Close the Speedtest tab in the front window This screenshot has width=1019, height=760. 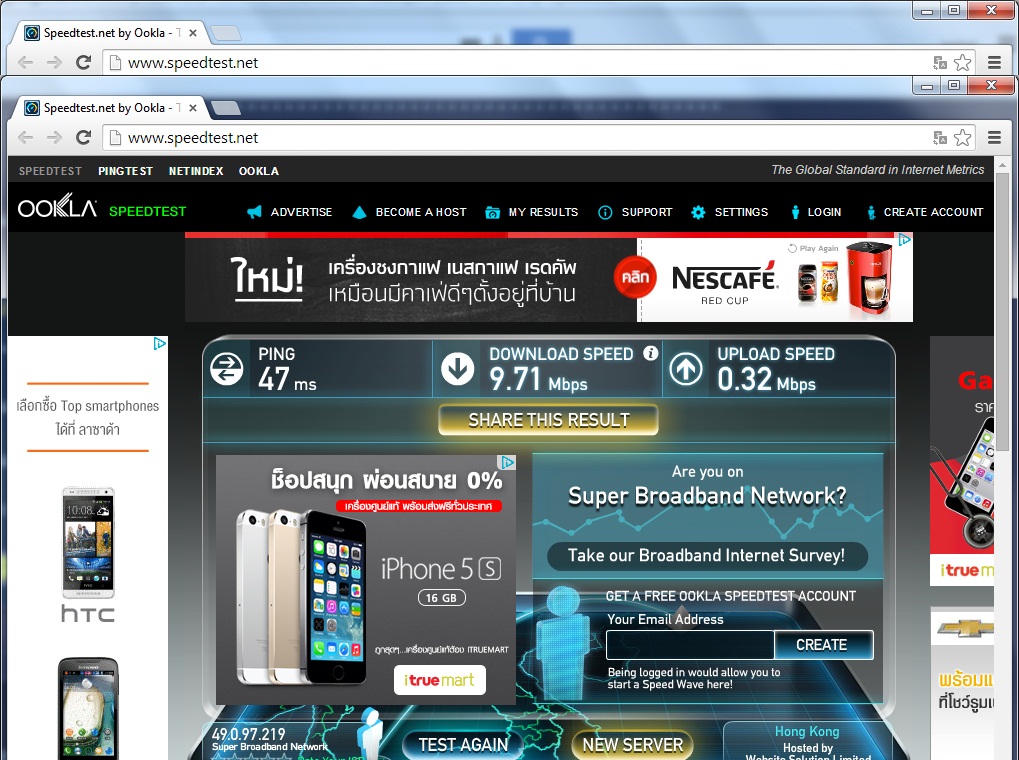point(192,108)
